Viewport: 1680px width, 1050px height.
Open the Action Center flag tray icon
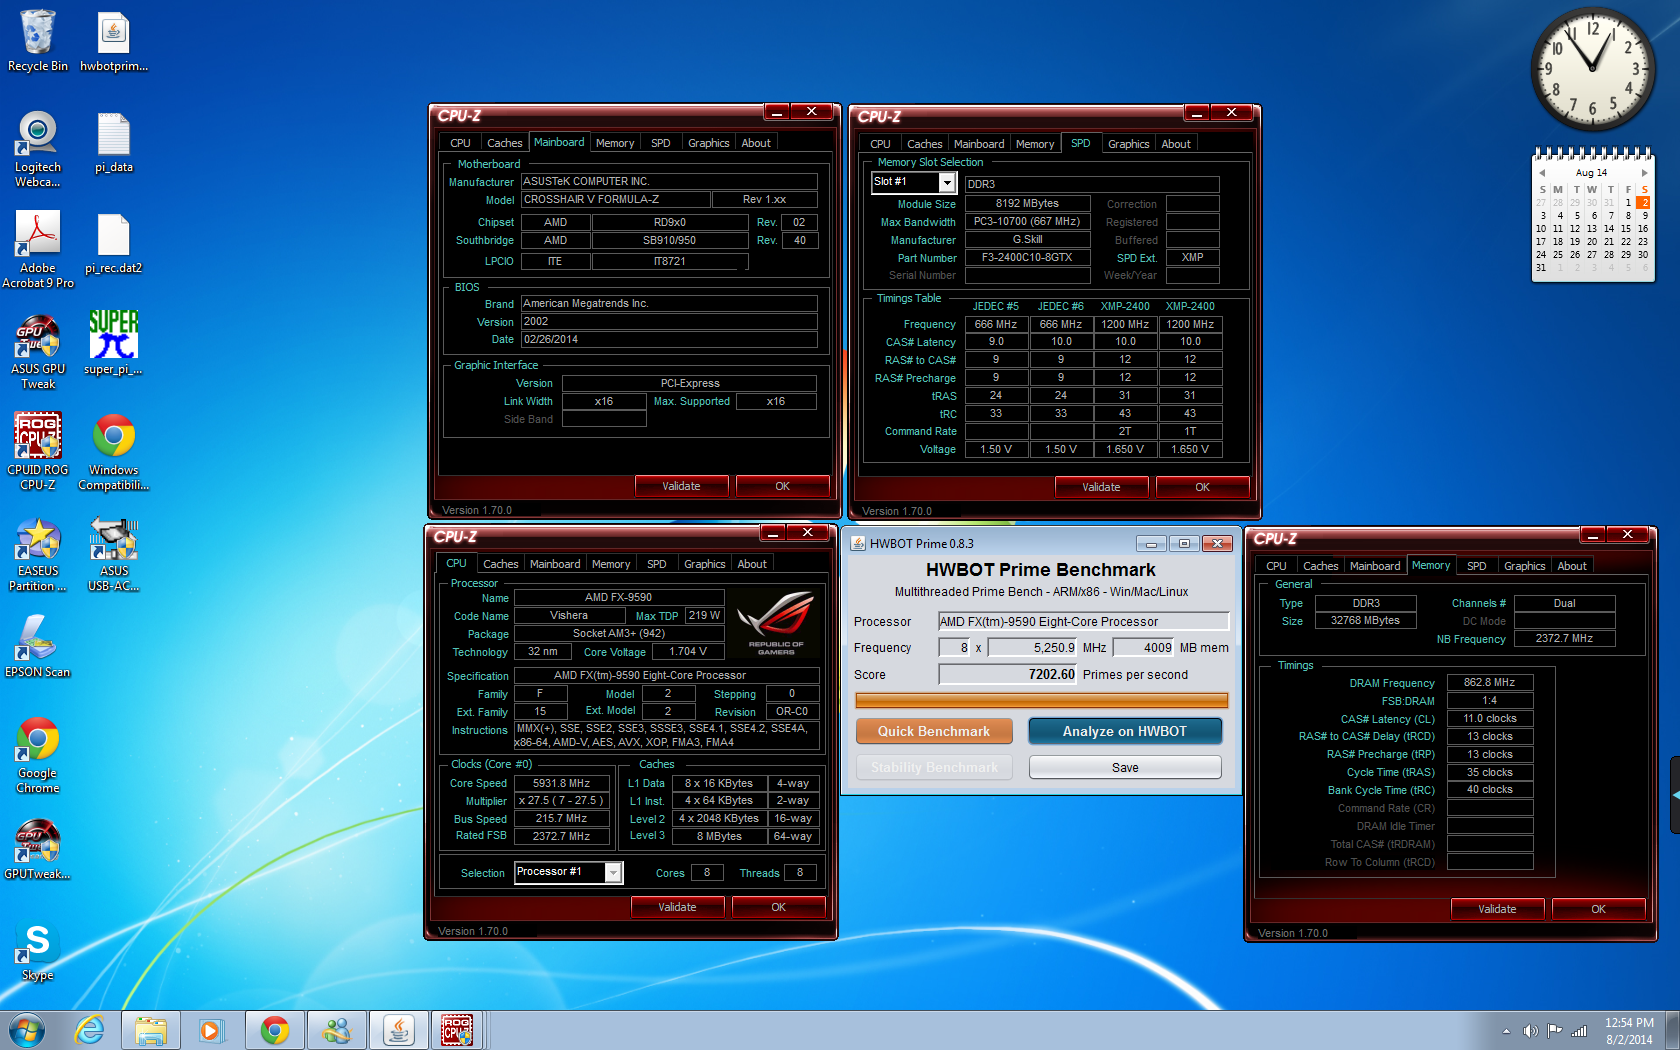(1554, 1031)
